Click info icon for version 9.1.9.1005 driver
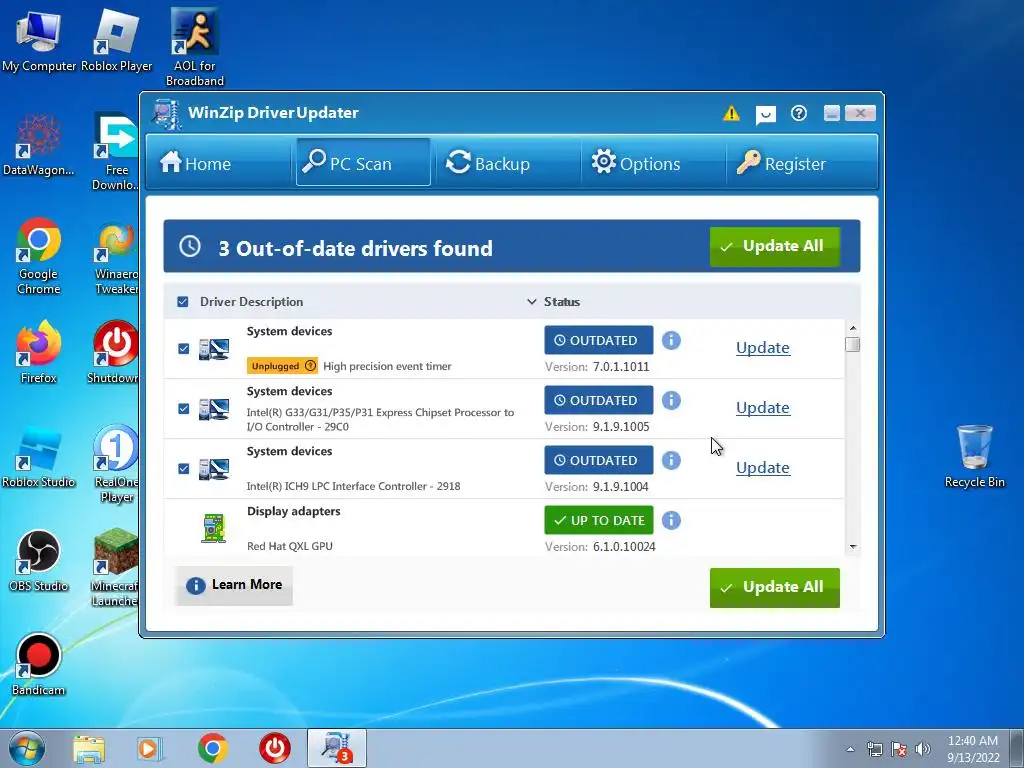Viewport: 1024px width, 768px height. click(671, 400)
